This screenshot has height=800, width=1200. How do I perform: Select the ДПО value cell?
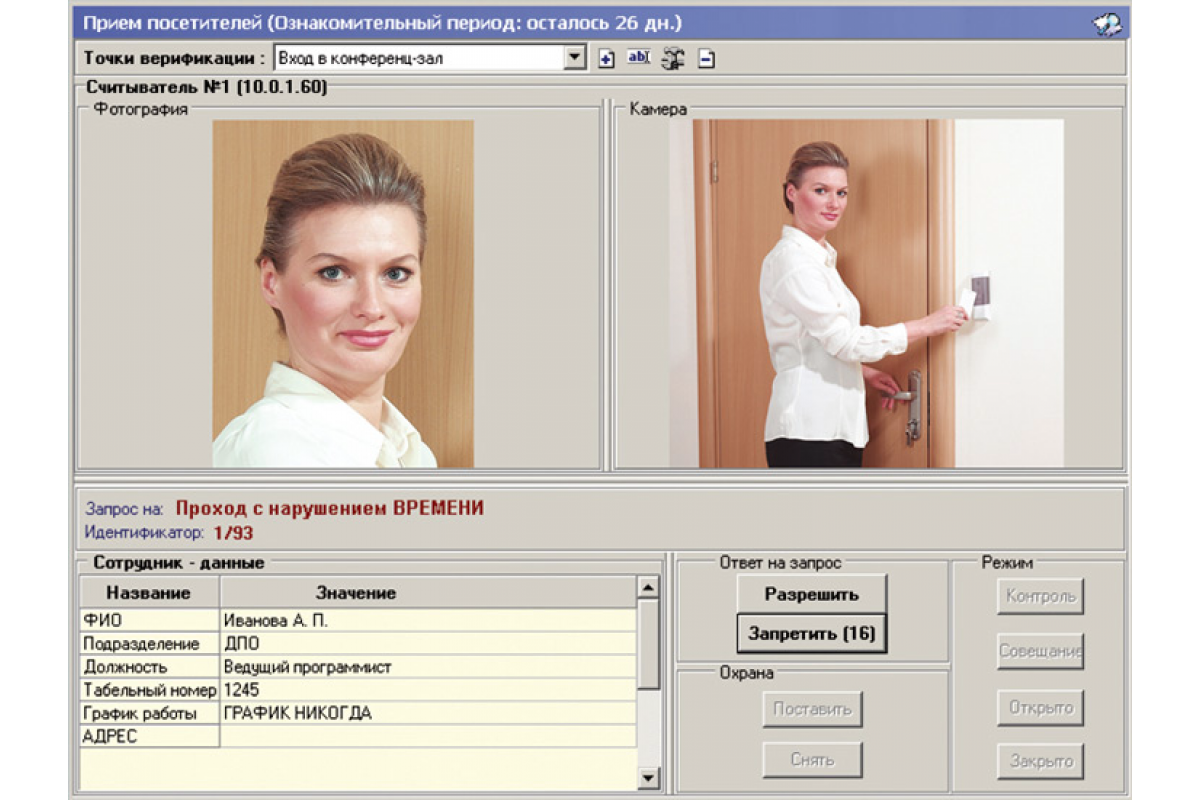[x=427, y=644]
